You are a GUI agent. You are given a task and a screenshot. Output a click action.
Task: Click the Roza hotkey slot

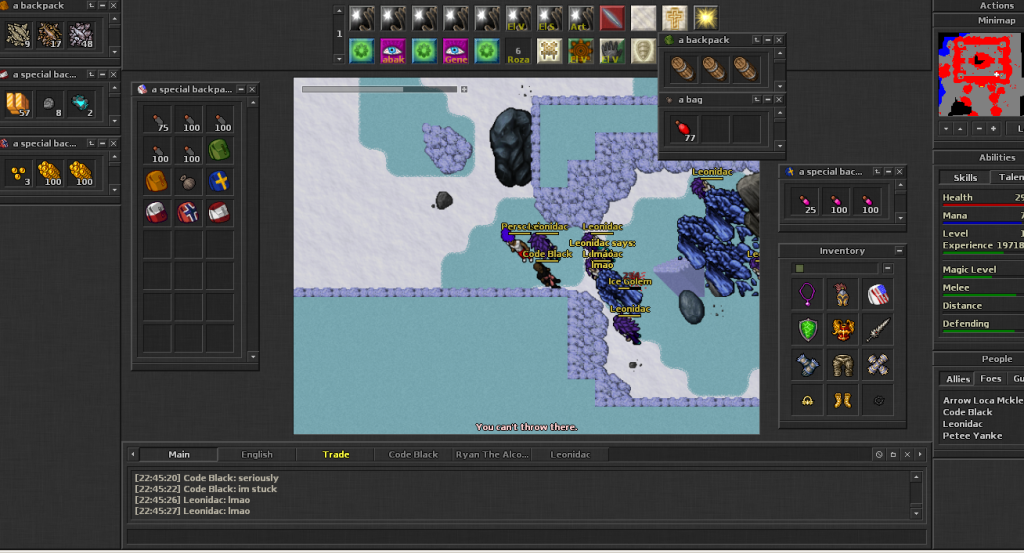click(518, 51)
